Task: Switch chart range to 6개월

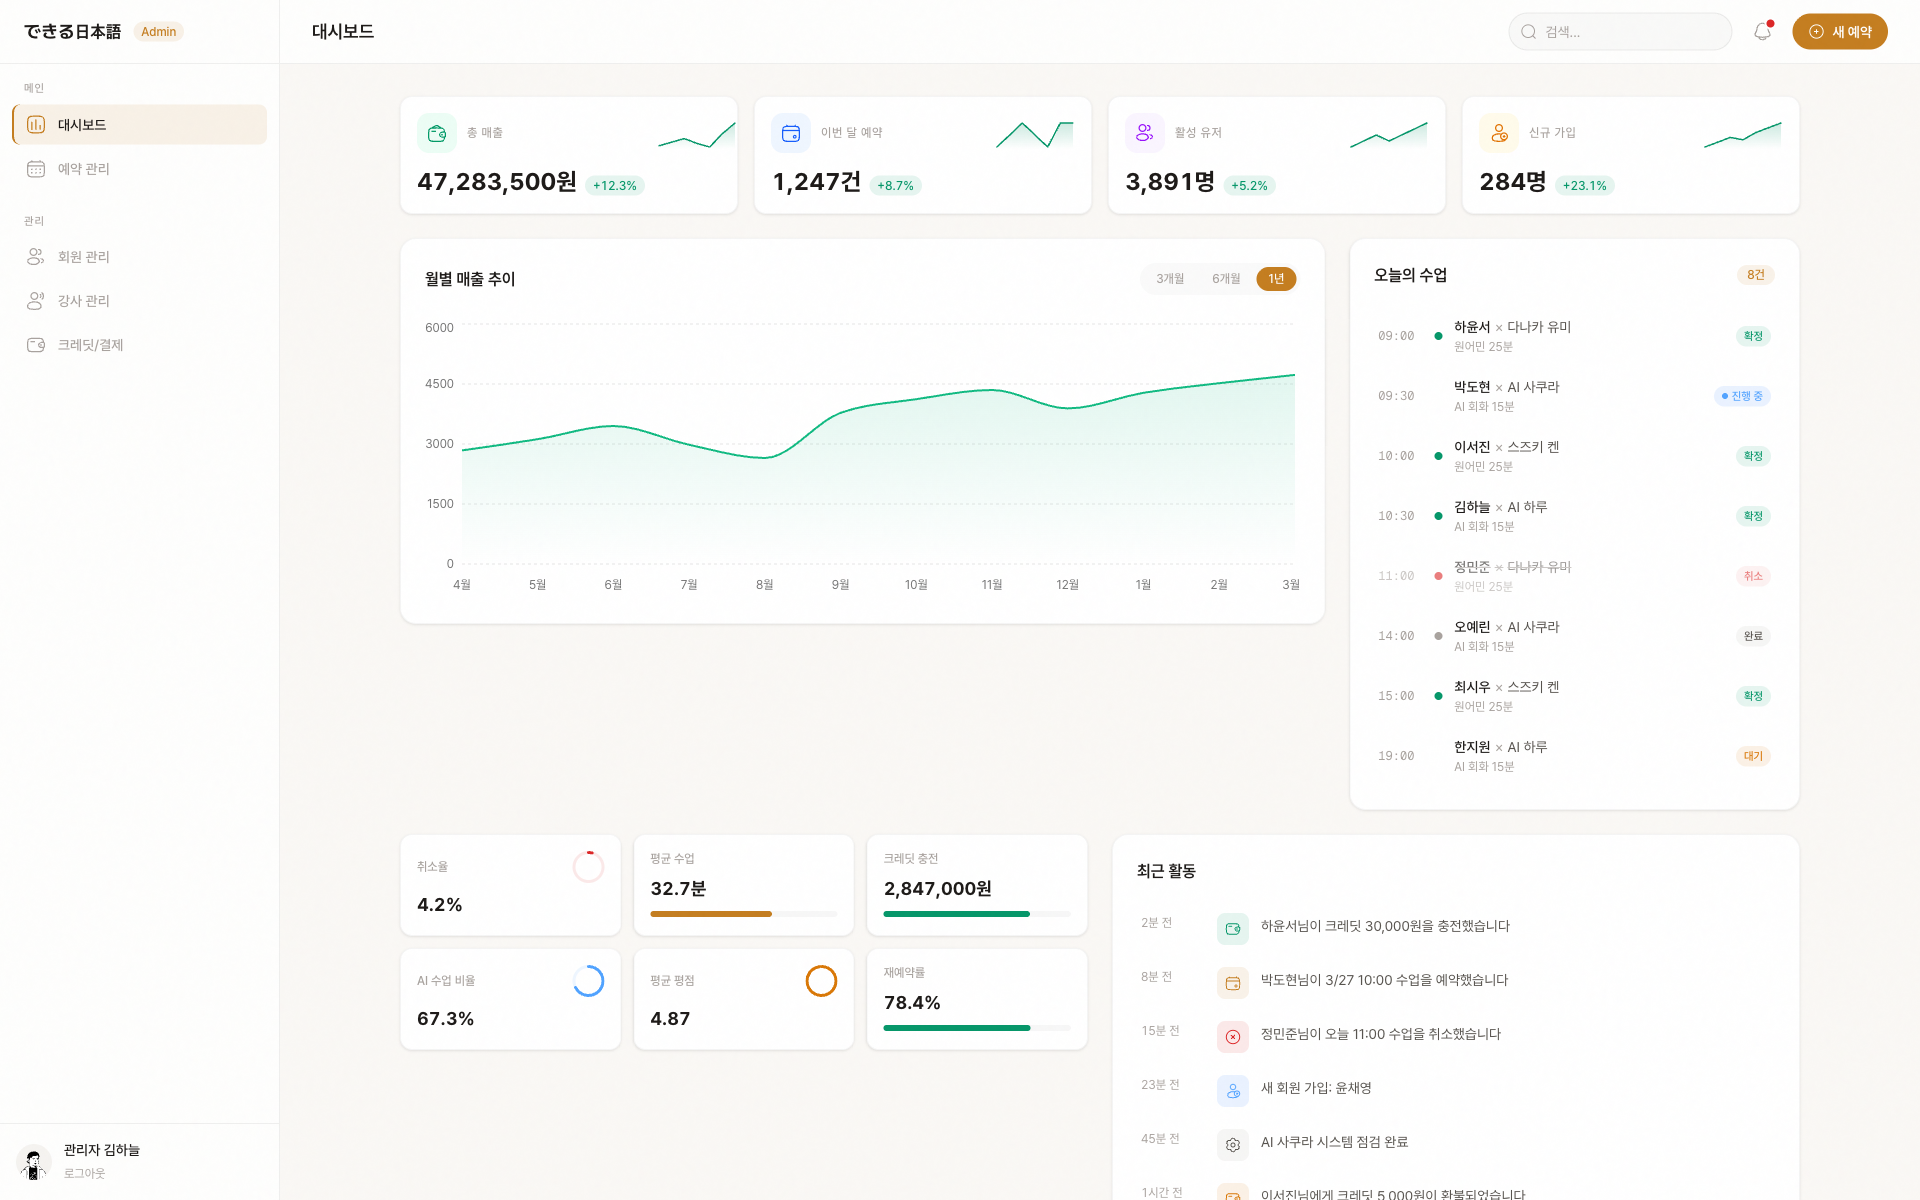Action: point(1226,279)
